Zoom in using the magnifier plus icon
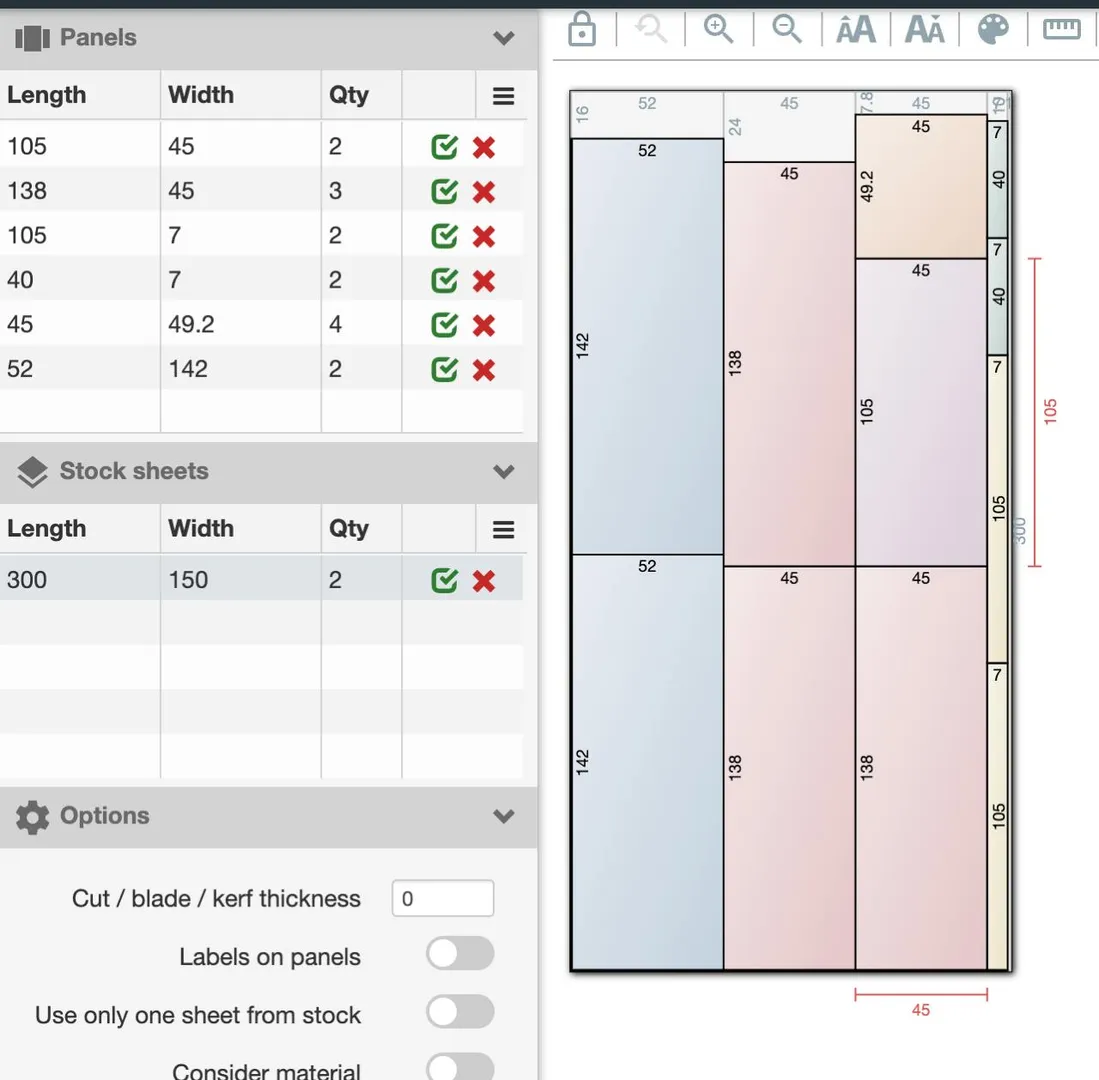This screenshot has height=1080, width=1099. (718, 29)
